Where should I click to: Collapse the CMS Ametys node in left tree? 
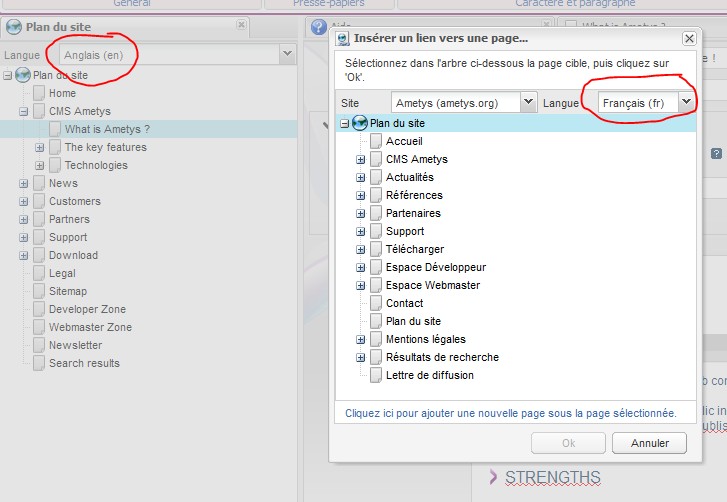(24, 111)
